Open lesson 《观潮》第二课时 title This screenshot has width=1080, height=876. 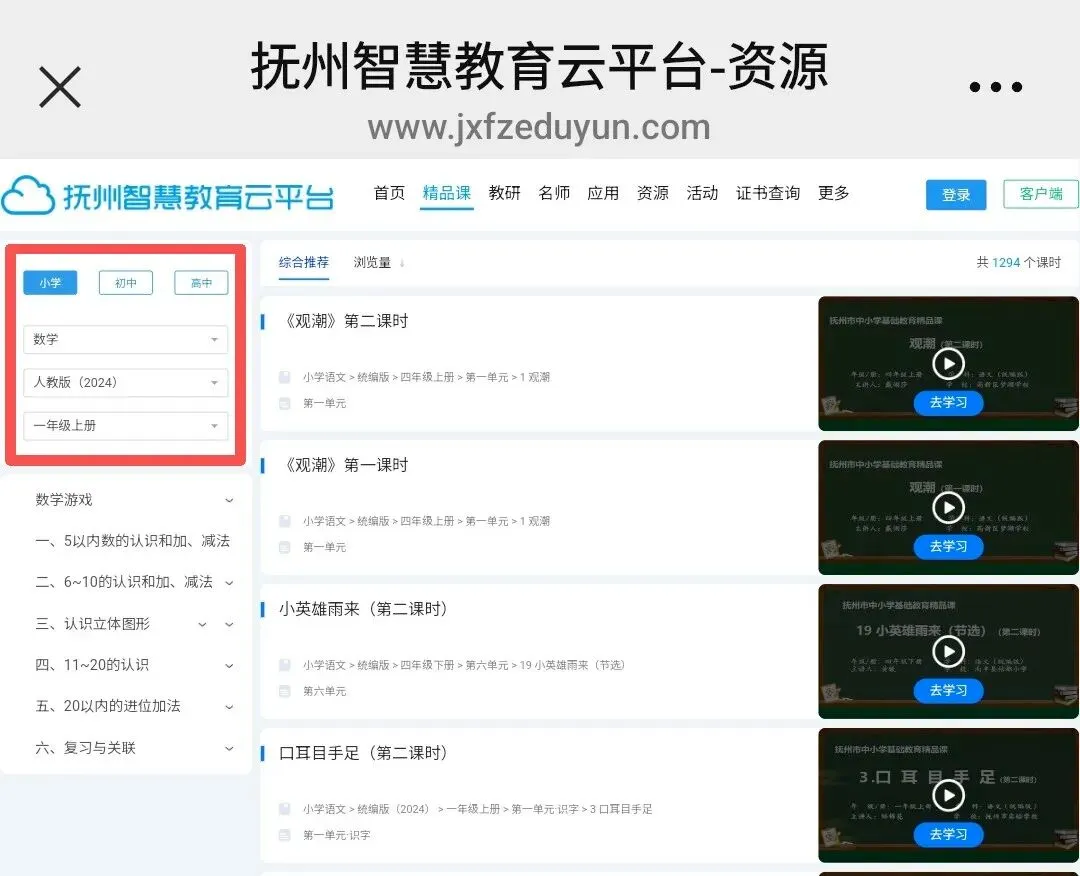tap(343, 321)
